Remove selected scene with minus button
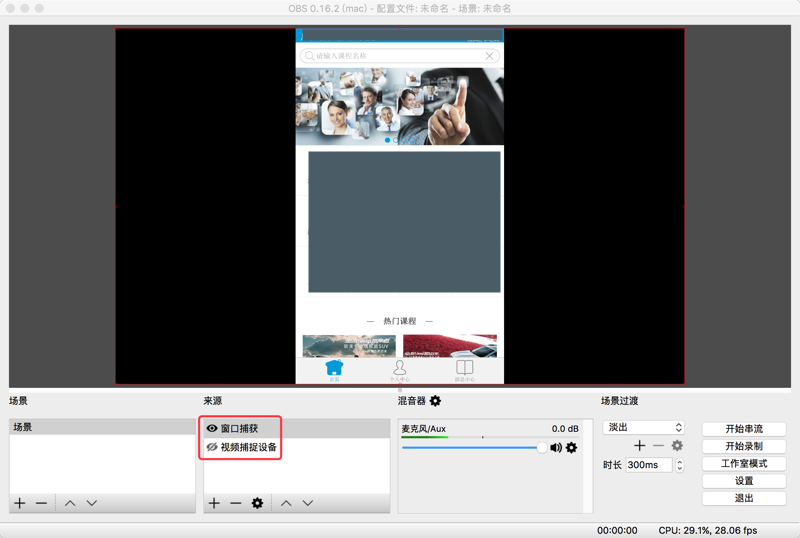The image size is (800, 538). (41, 503)
